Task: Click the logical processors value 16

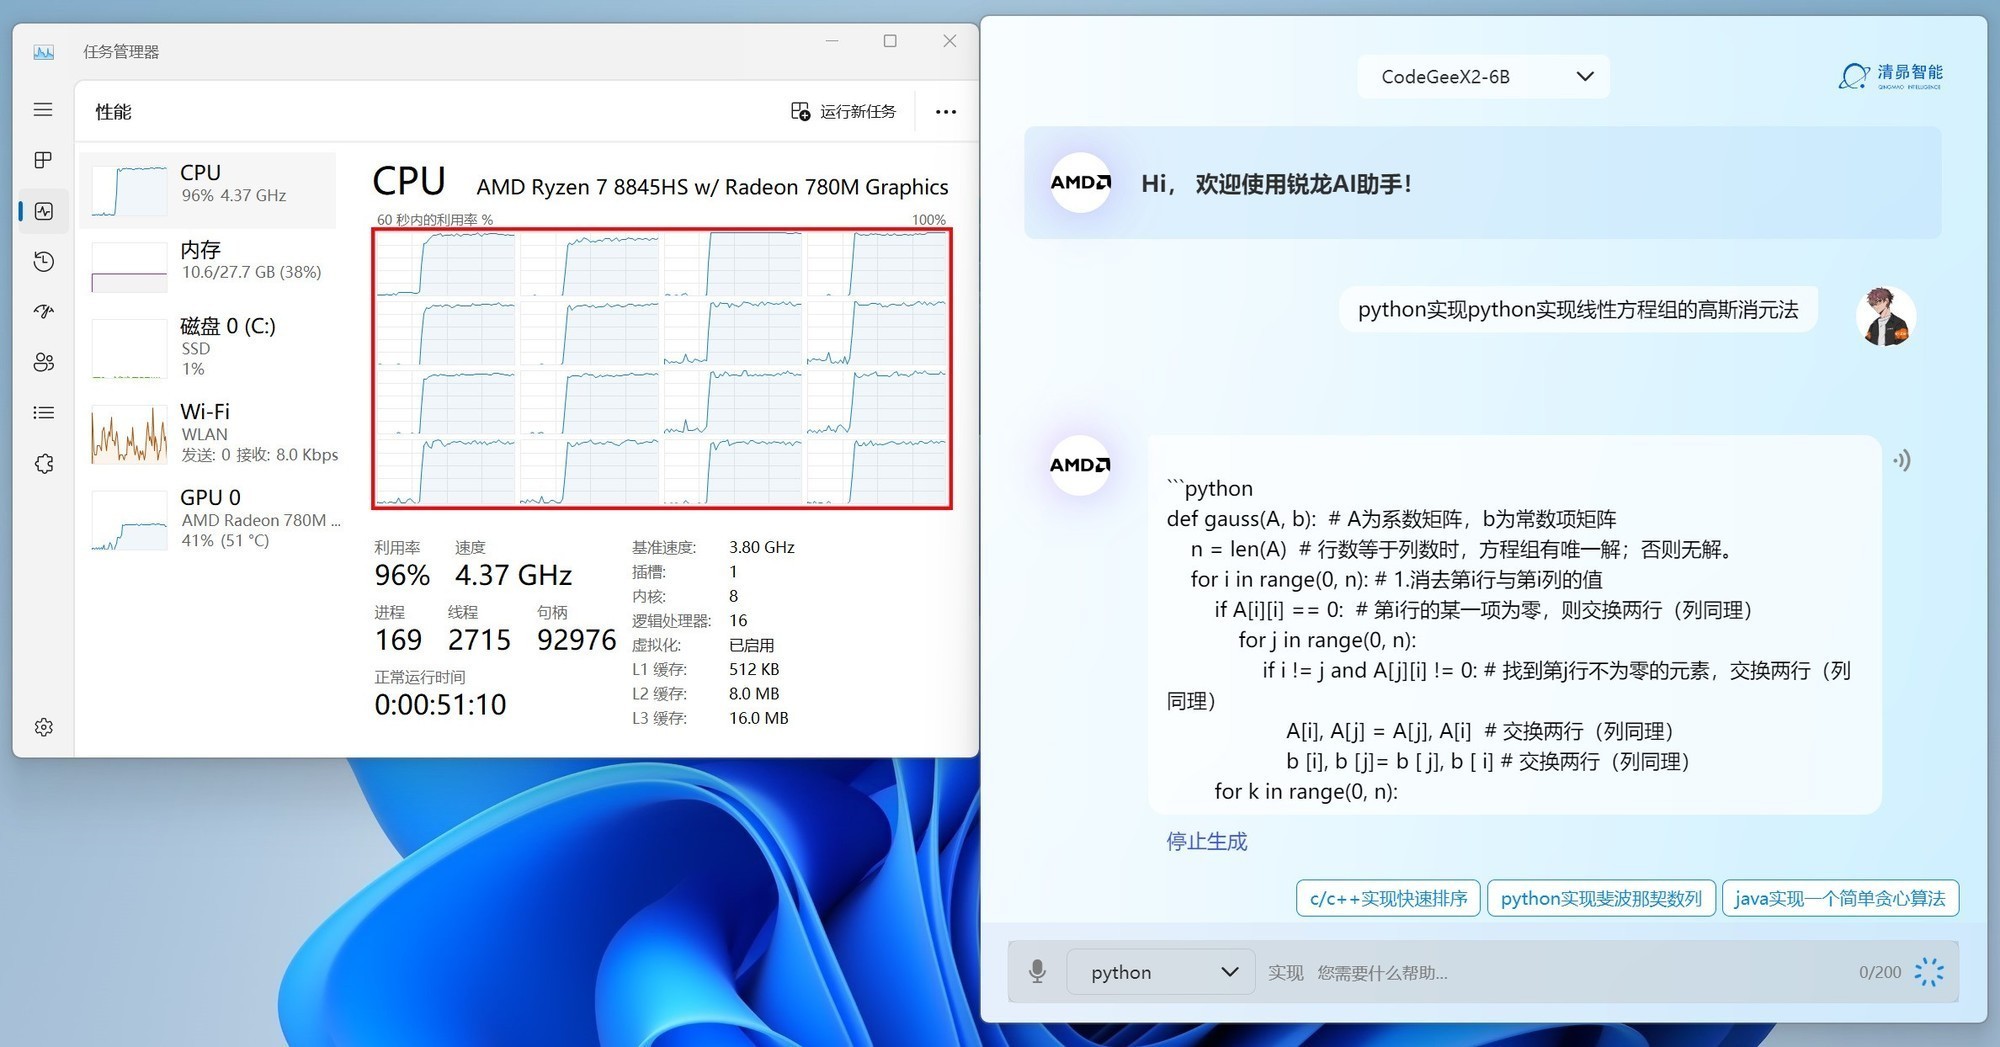Action: point(738,620)
